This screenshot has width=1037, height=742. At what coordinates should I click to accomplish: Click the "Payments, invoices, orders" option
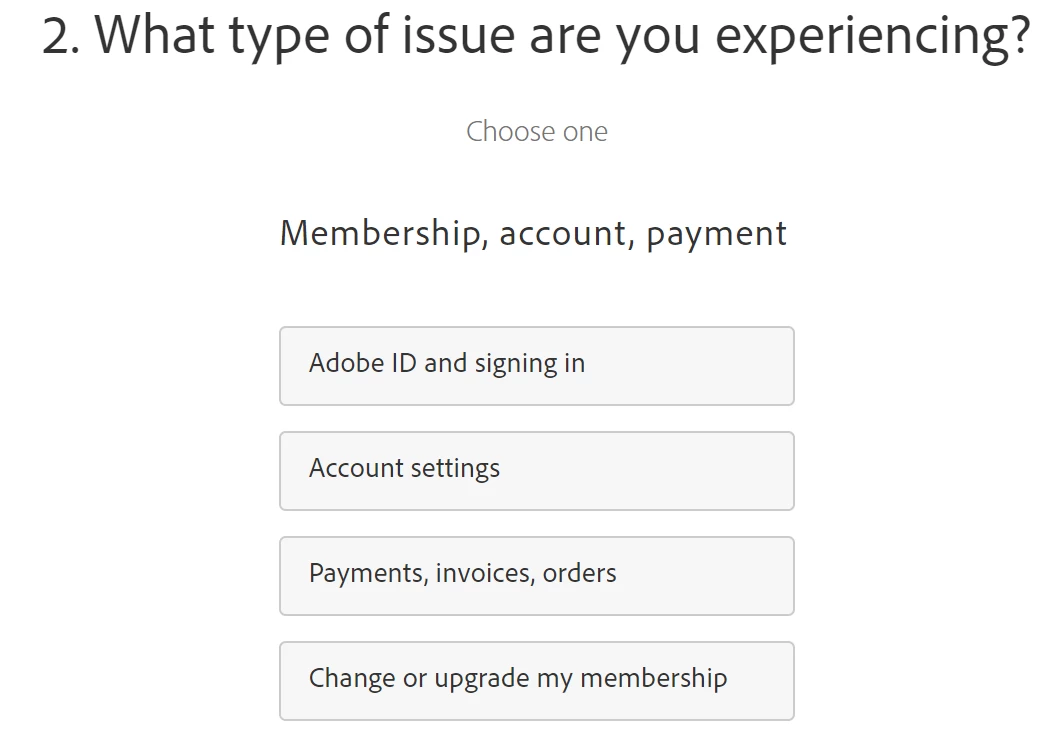pyautogui.click(x=536, y=576)
